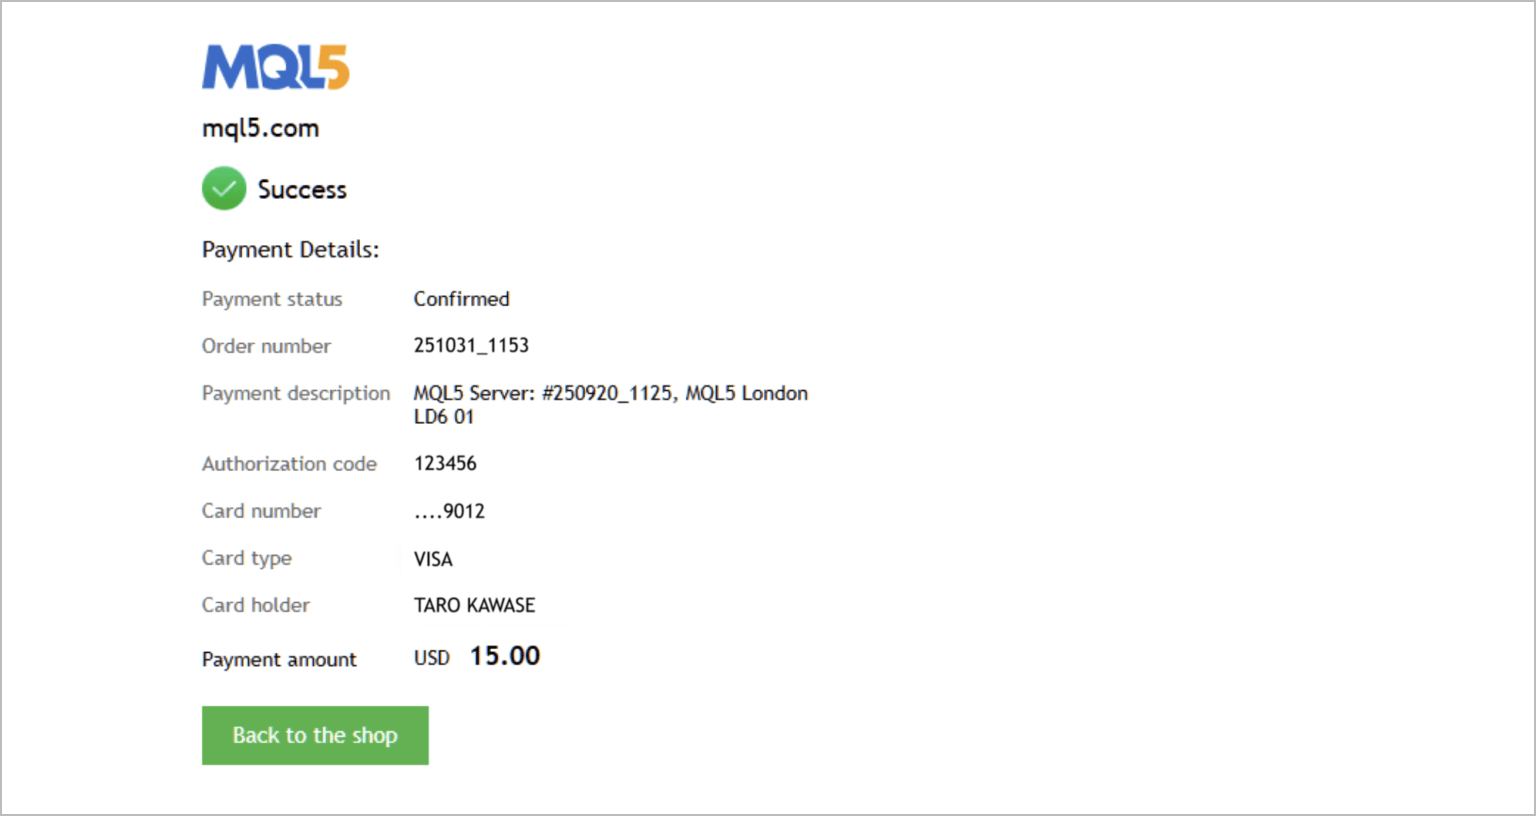Screen dimensions: 1536x816
Task: Click the Success status text
Action: coord(302,189)
